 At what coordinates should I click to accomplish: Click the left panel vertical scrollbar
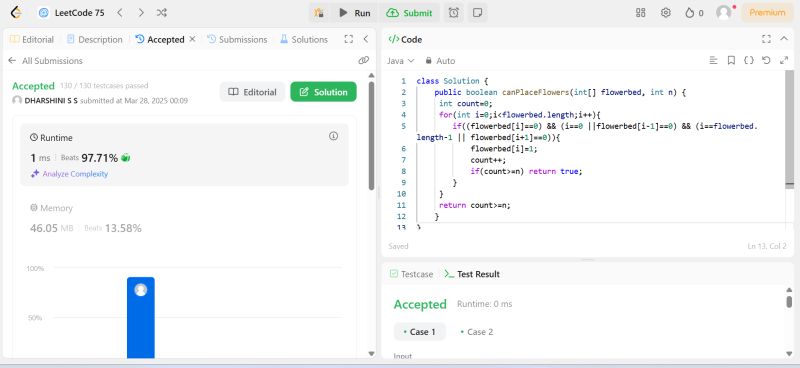click(x=371, y=136)
